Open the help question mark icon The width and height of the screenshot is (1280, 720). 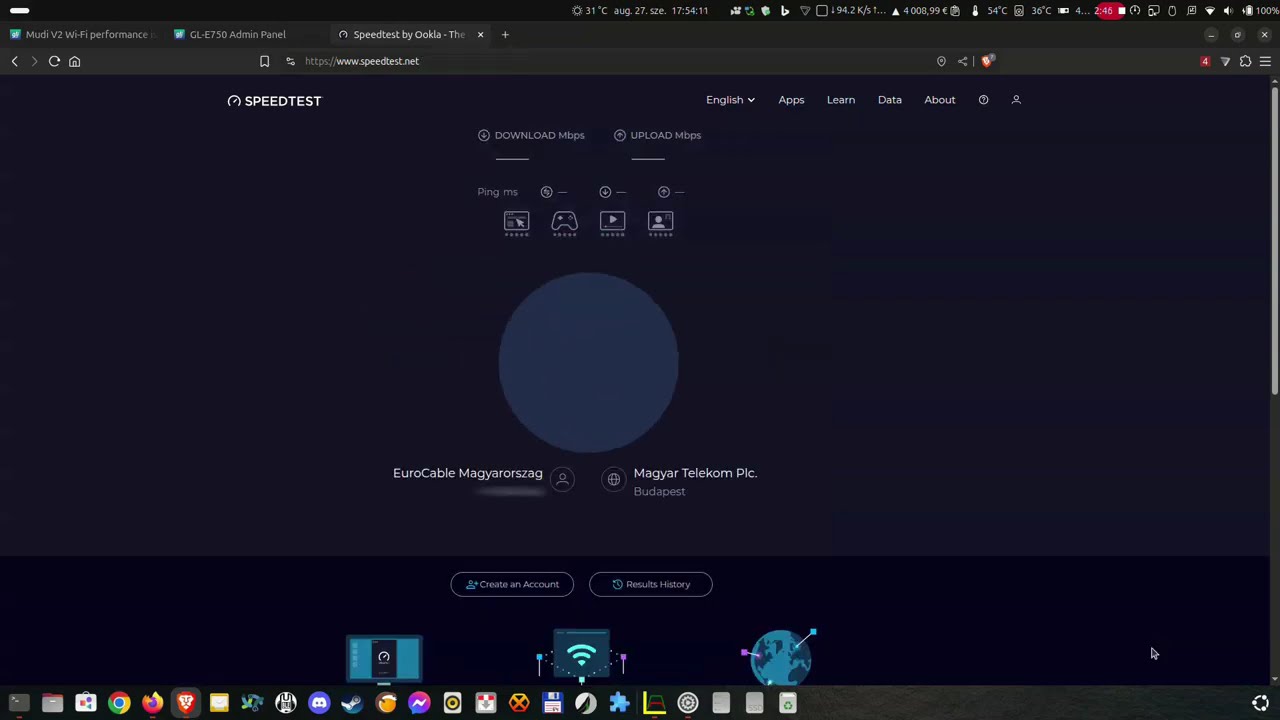(x=983, y=100)
